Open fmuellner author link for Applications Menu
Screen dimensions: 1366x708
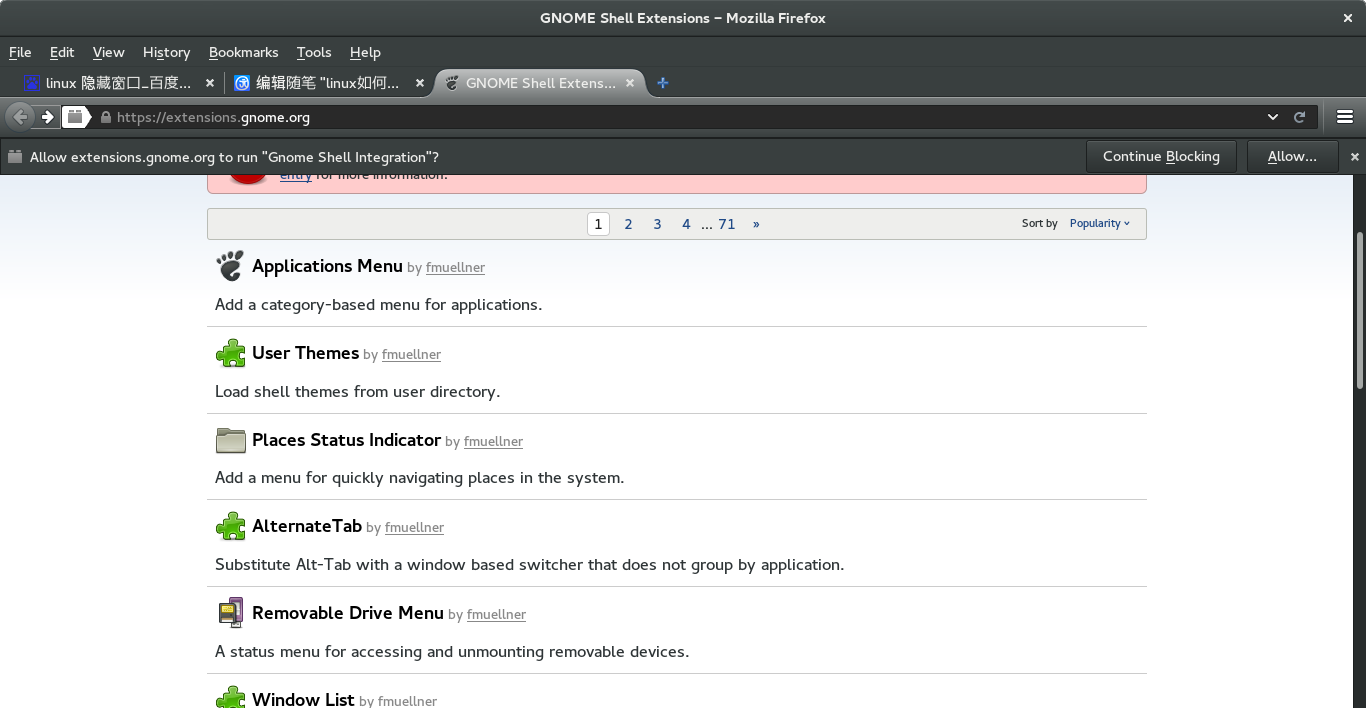point(455,267)
